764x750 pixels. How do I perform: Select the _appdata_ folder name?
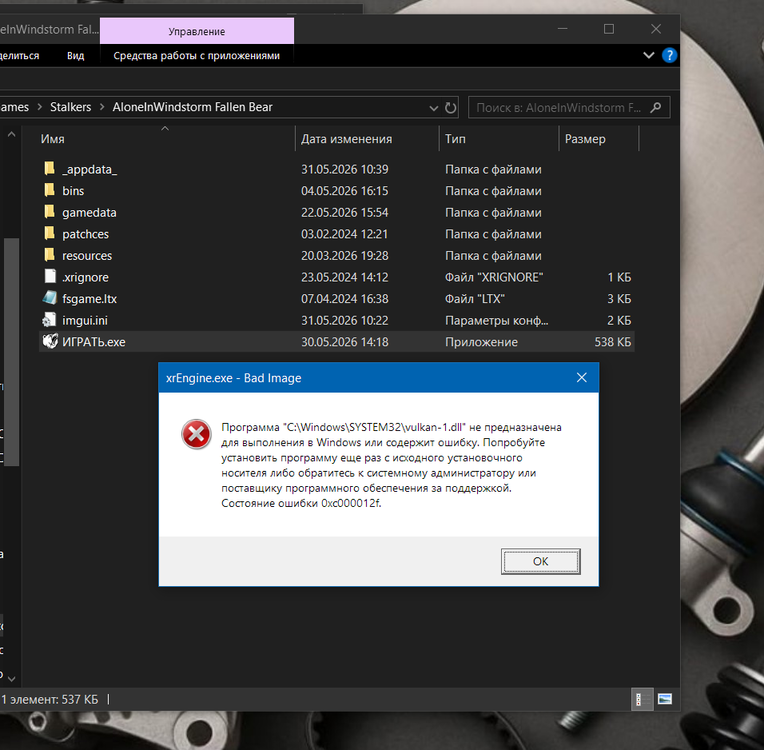[90, 169]
